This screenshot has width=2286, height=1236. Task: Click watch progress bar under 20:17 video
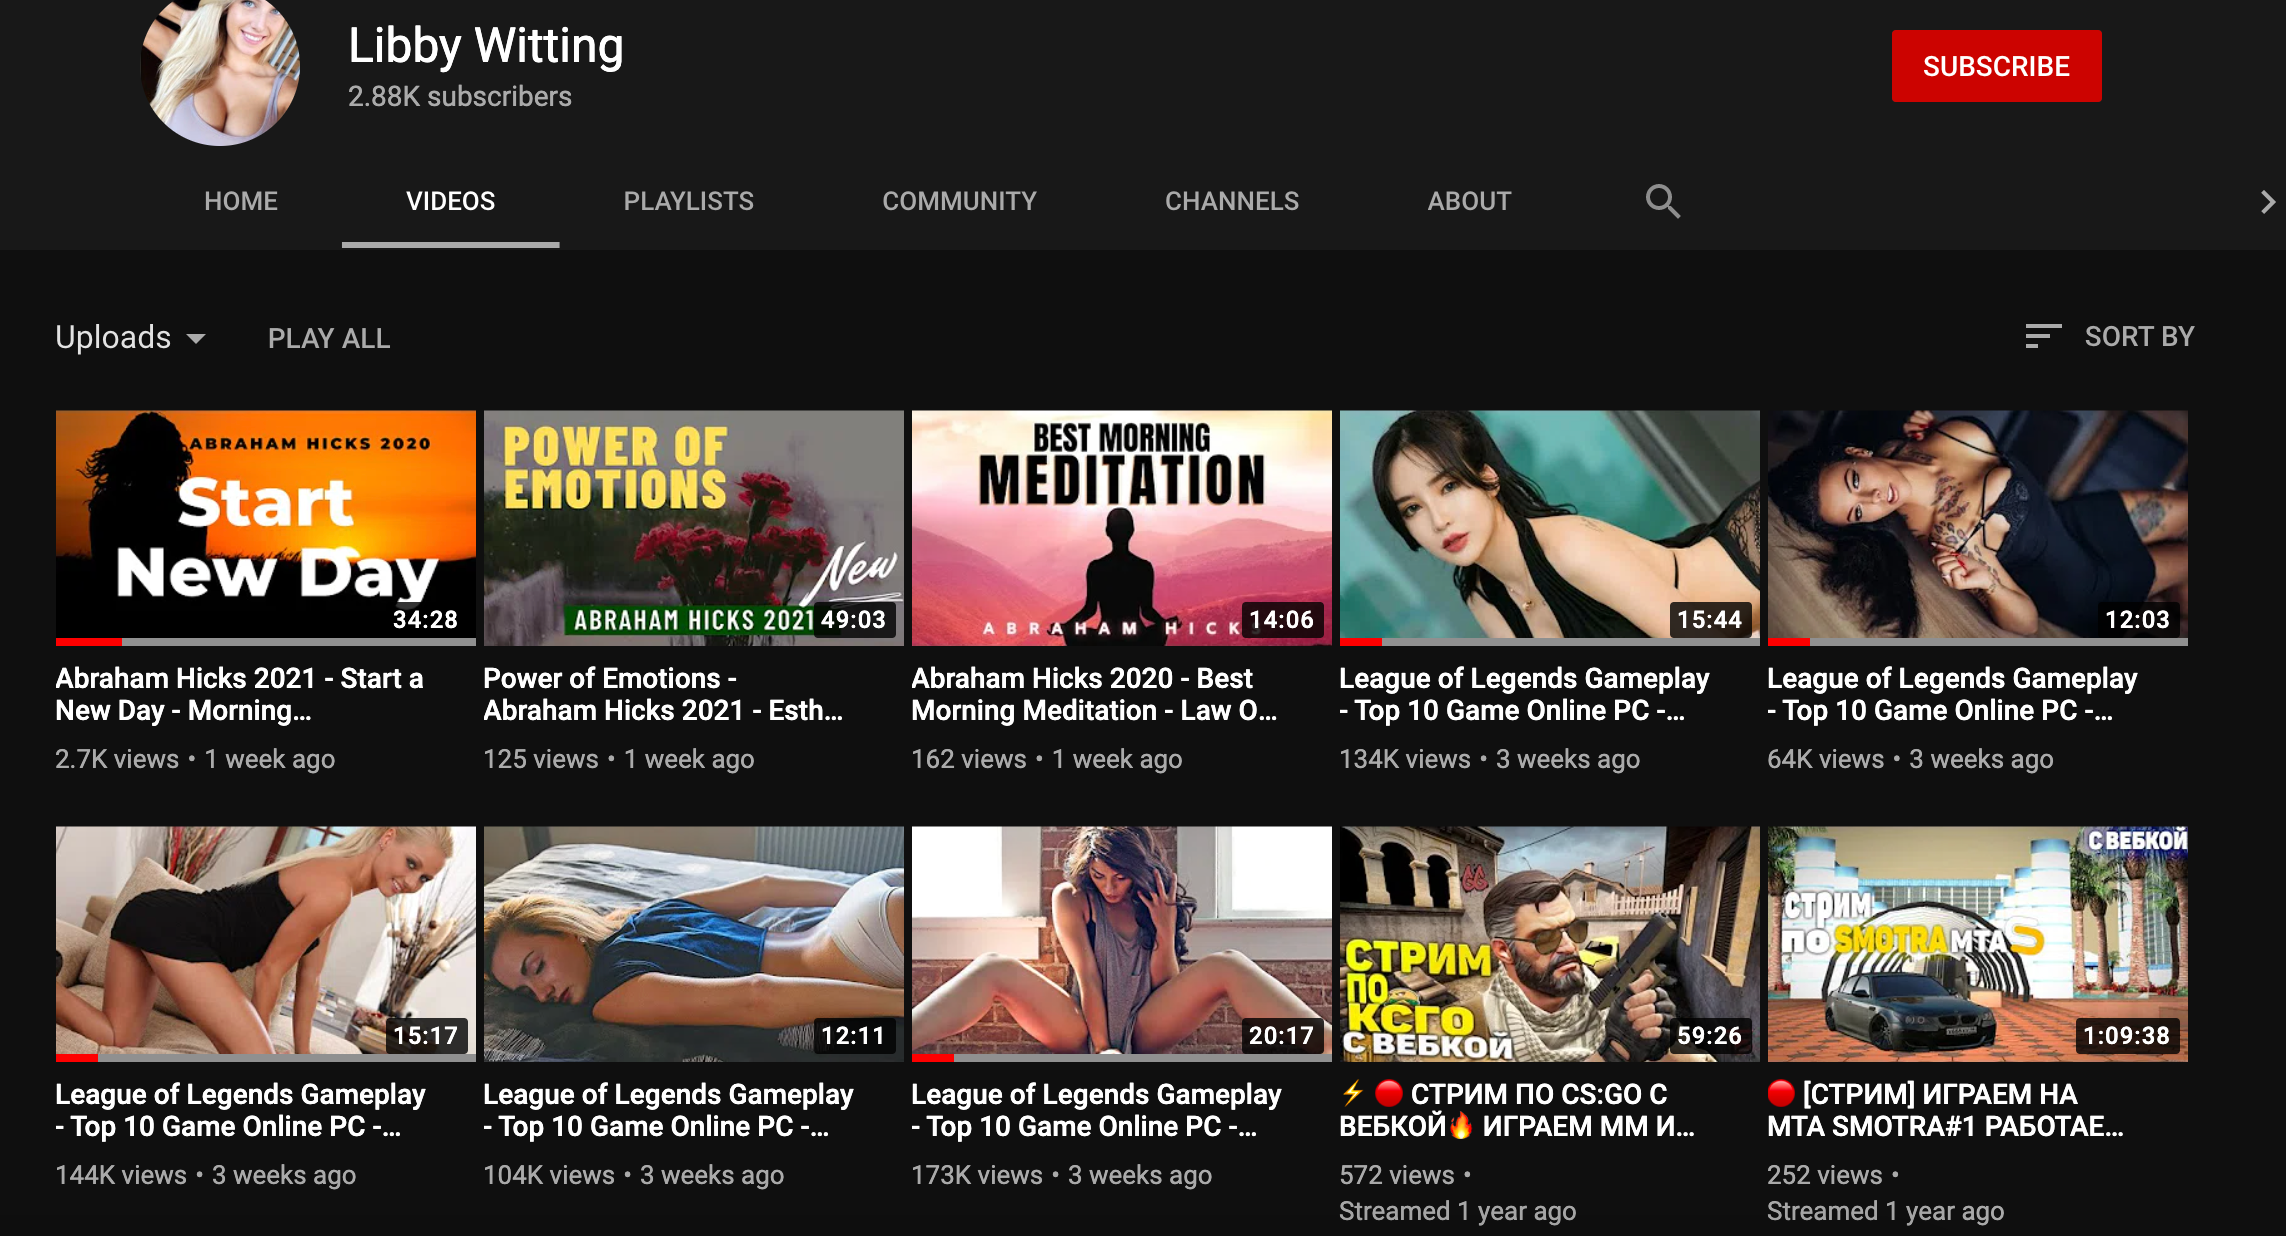[x=1122, y=1058]
